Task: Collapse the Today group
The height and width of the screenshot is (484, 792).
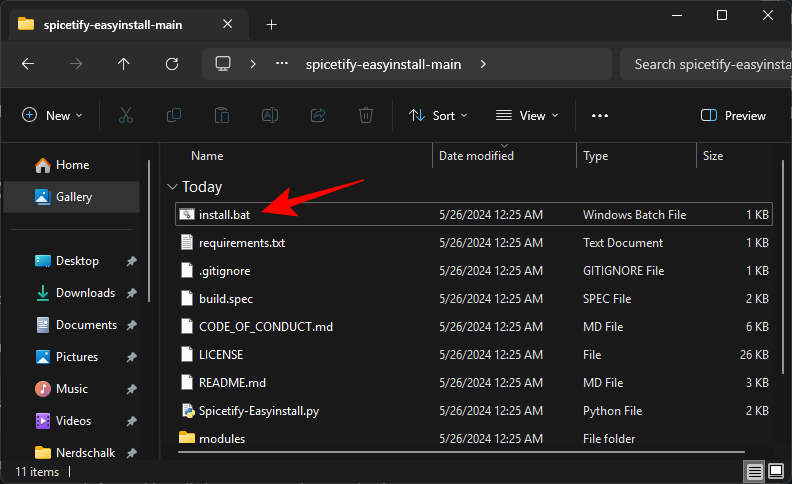Action: [x=172, y=187]
